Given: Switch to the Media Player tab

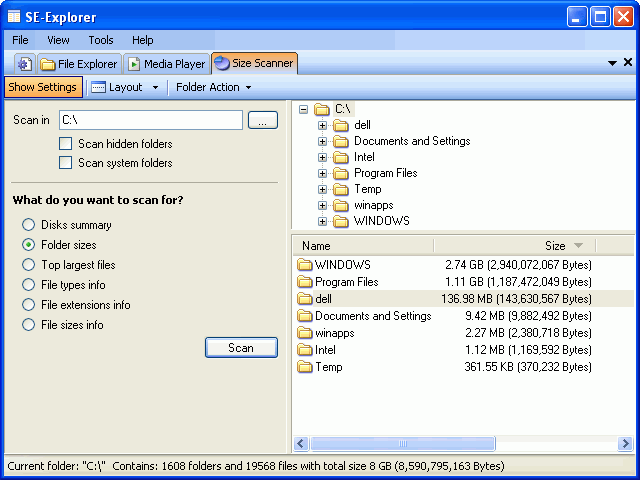Looking at the screenshot, I should [x=167, y=64].
